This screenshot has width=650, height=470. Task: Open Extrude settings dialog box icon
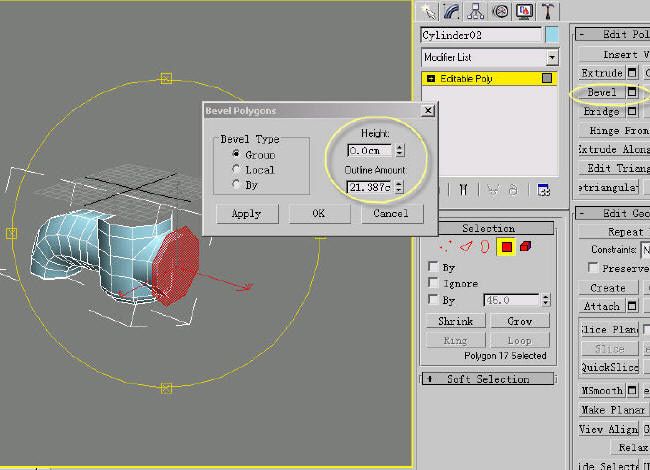tap(632, 73)
